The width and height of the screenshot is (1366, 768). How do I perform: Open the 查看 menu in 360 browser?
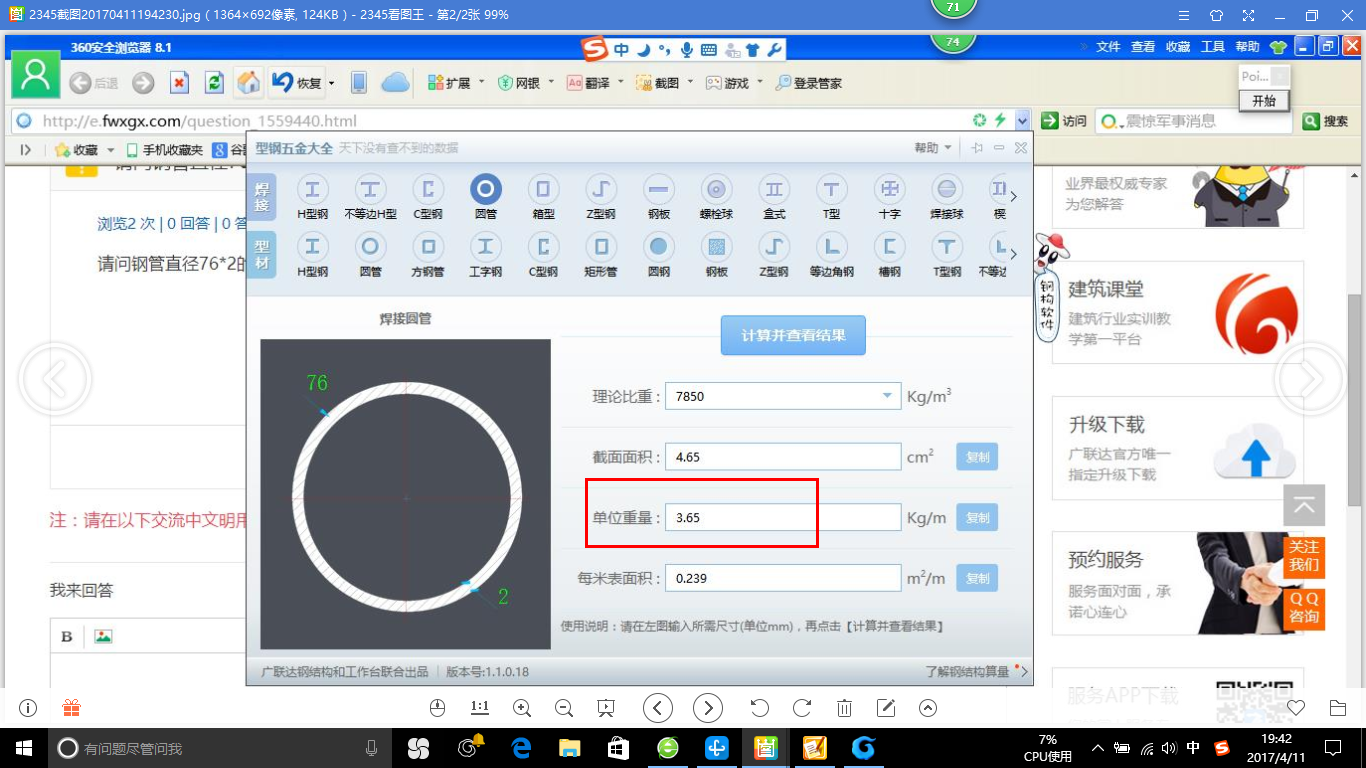click(1143, 47)
